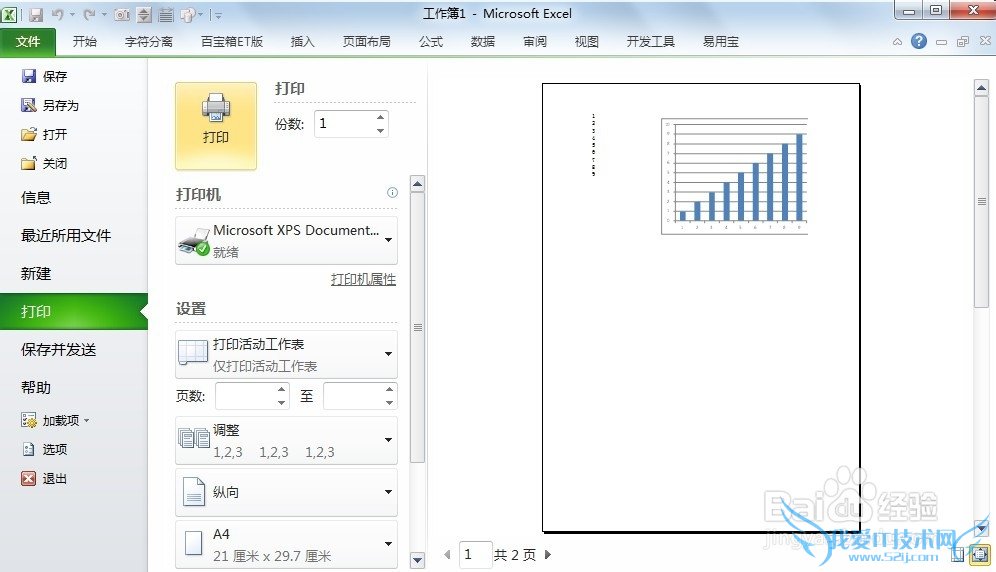Screen dimensions: 996x572
Task: Click the 打印机属性 link
Action: pyautogui.click(x=363, y=279)
